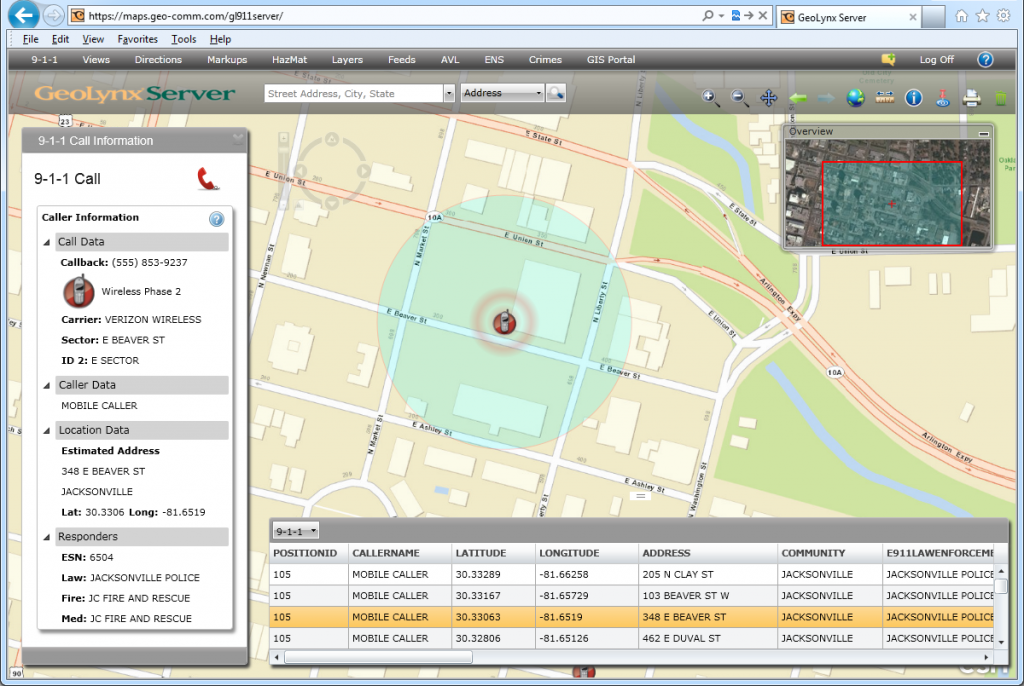Minimize the Overview map panel
1024x686 pixels.
tap(984, 133)
